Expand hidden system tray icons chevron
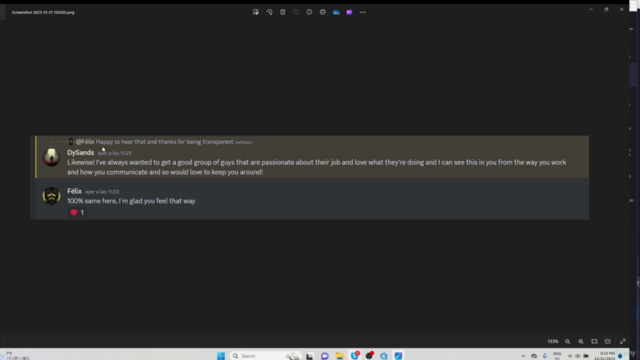The image size is (640, 360). pyautogui.click(x=523, y=356)
